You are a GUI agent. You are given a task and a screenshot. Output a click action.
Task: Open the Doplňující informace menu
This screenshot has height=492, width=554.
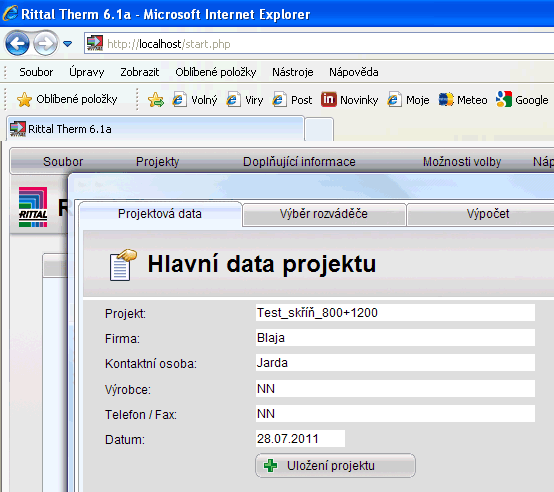(299, 162)
